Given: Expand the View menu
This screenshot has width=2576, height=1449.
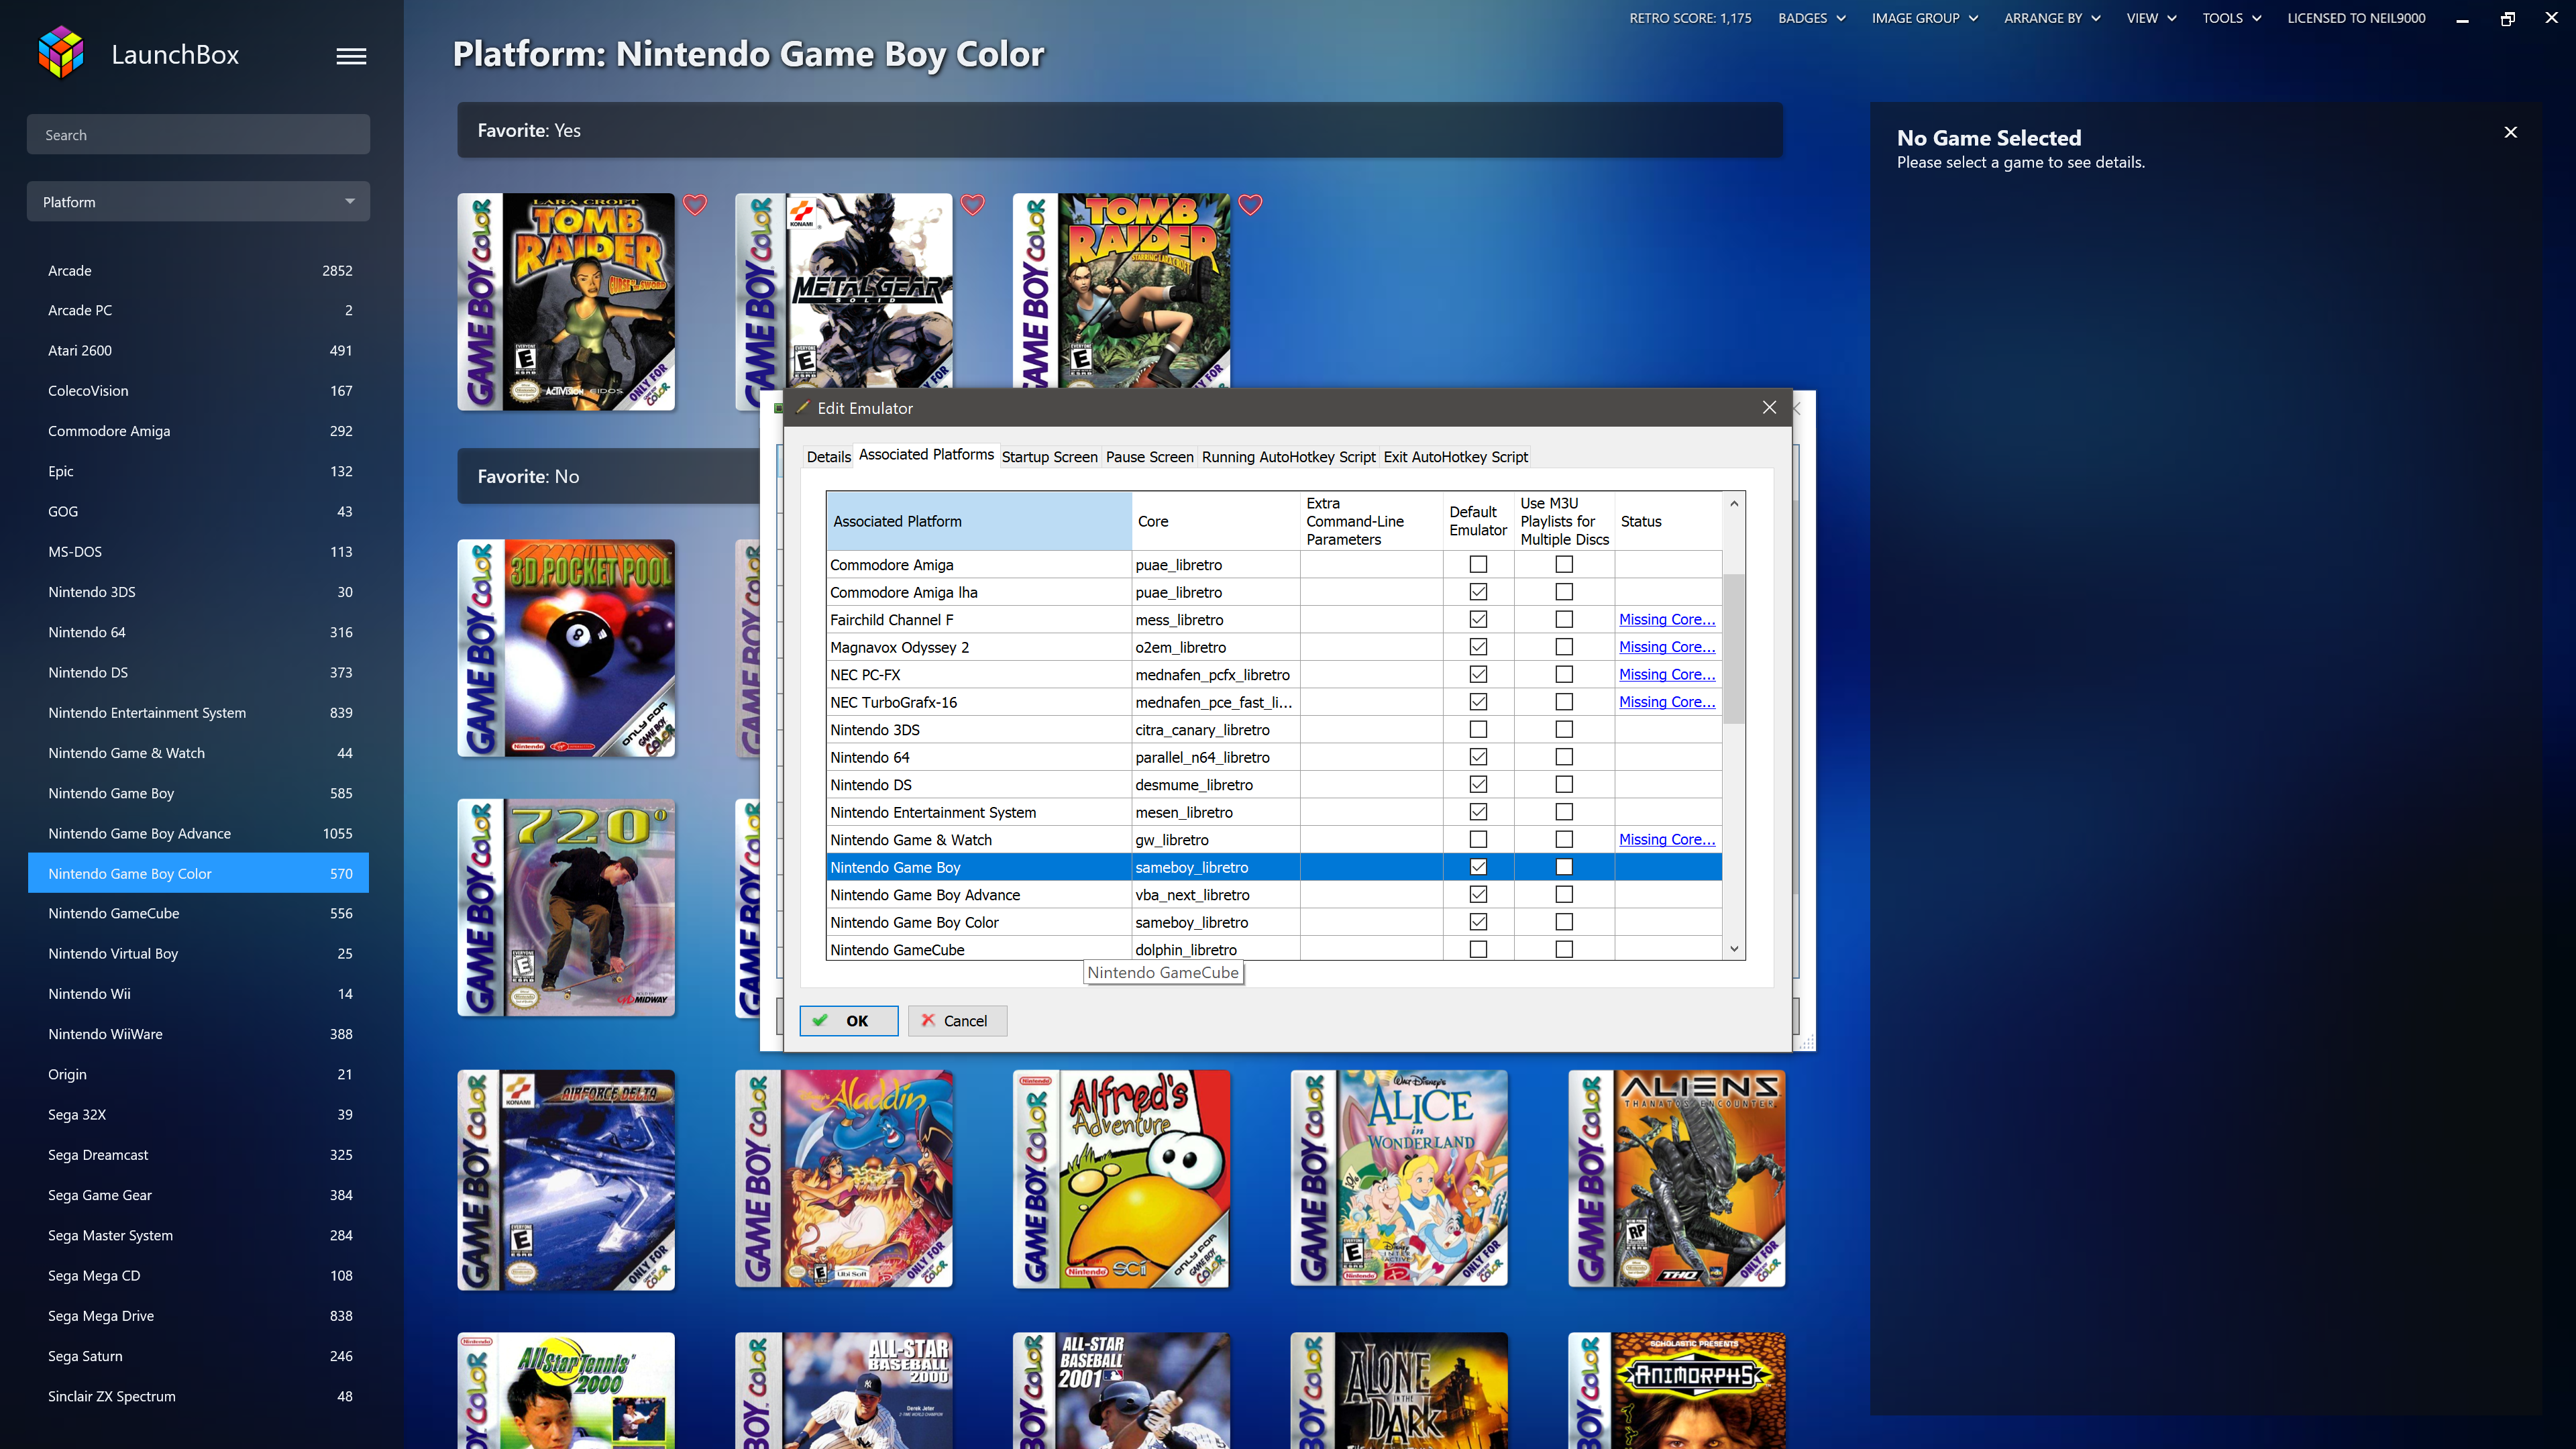Looking at the screenshot, I should 2151,18.
